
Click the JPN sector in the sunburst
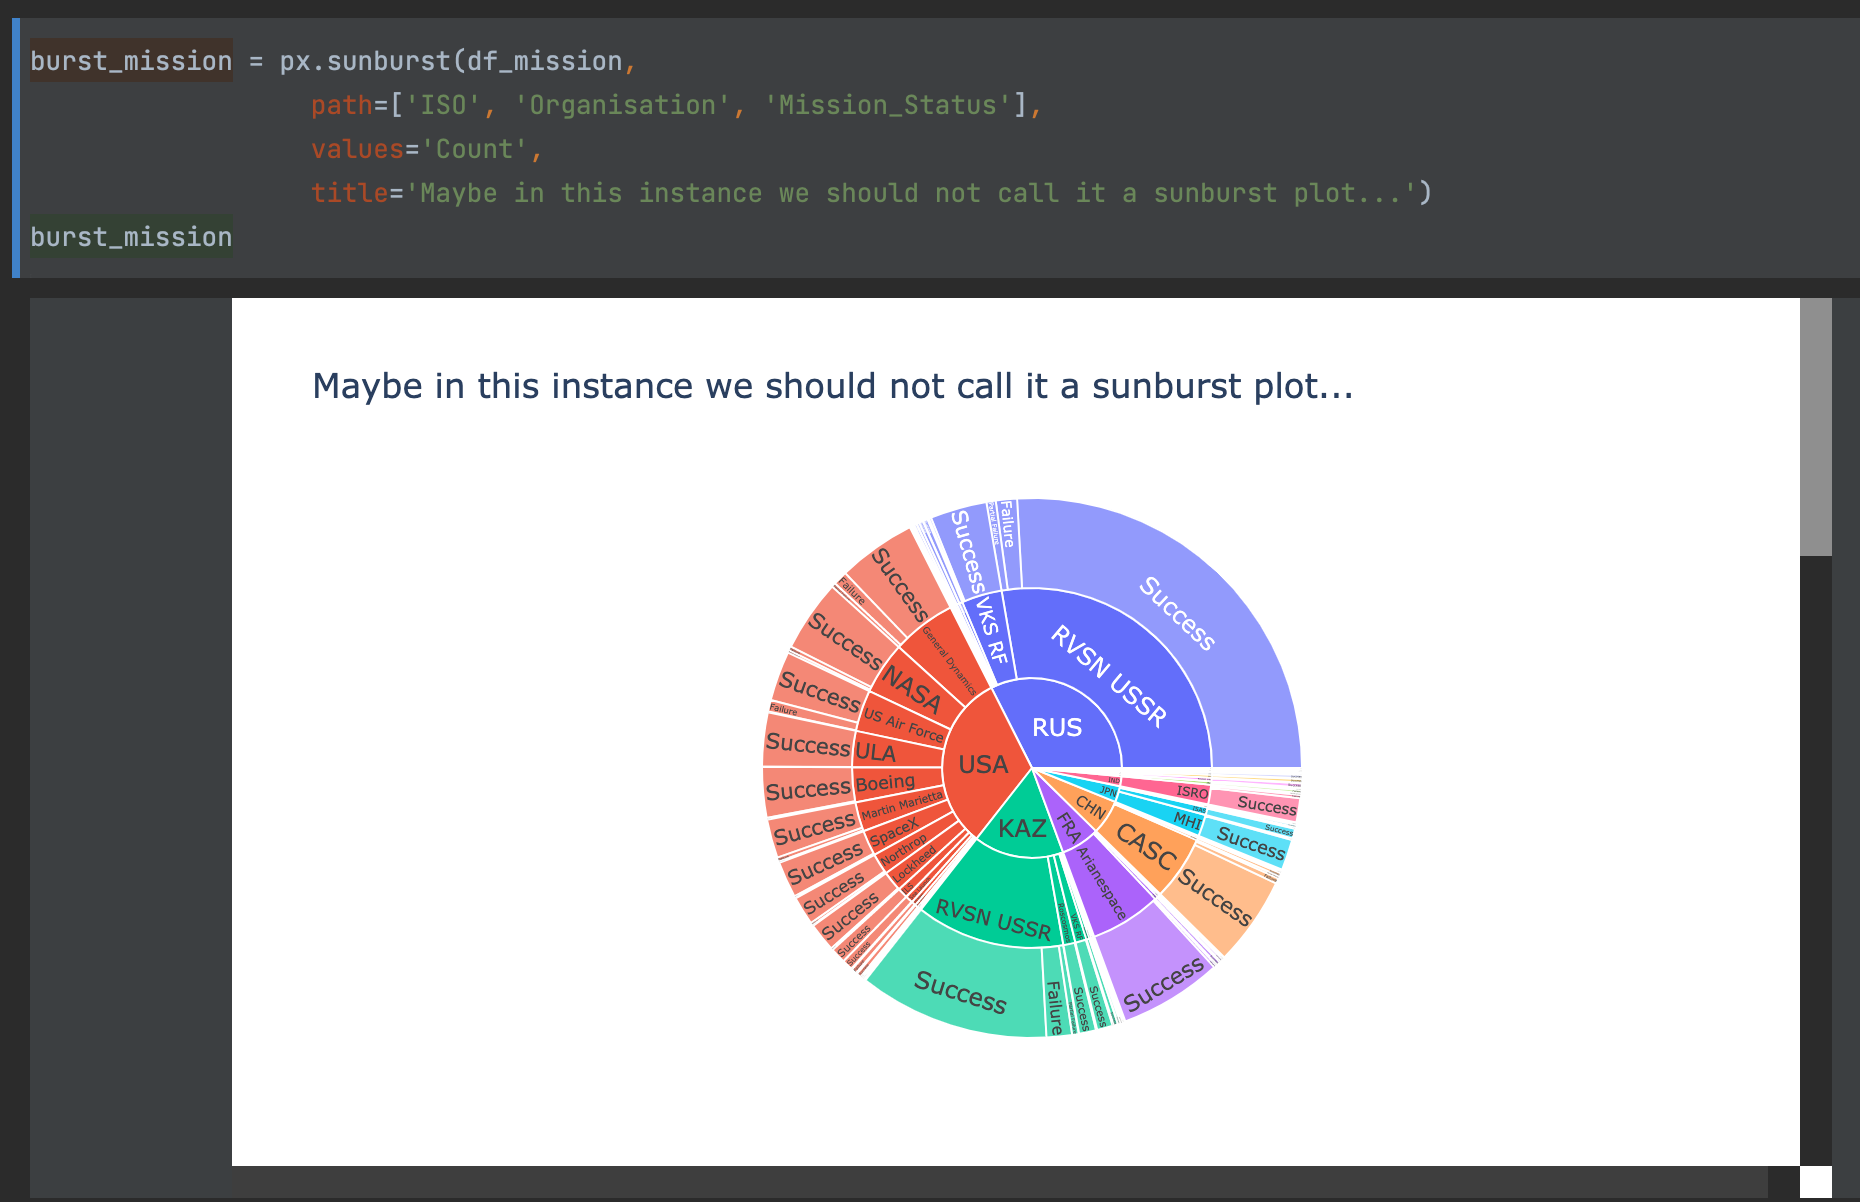pos(1108,791)
